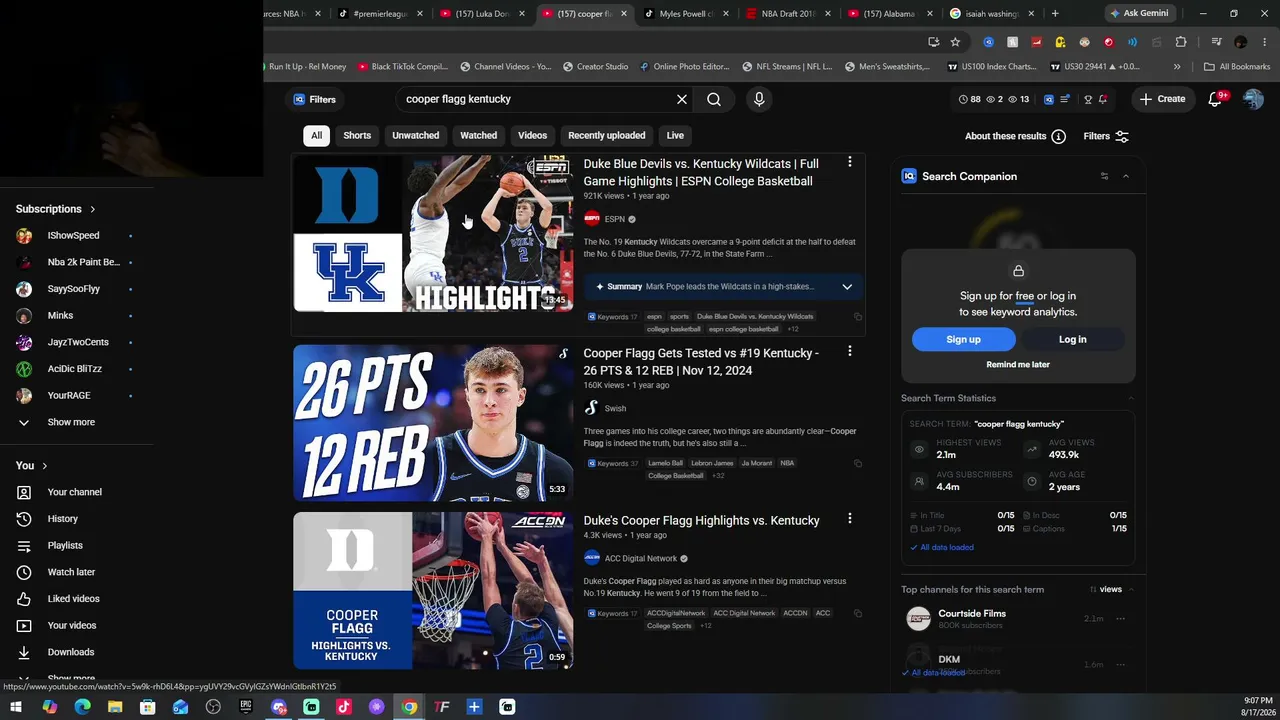Clear the search box text
This screenshot has height=720, width=1280.
pyautogui.click(x=682, y=99)
